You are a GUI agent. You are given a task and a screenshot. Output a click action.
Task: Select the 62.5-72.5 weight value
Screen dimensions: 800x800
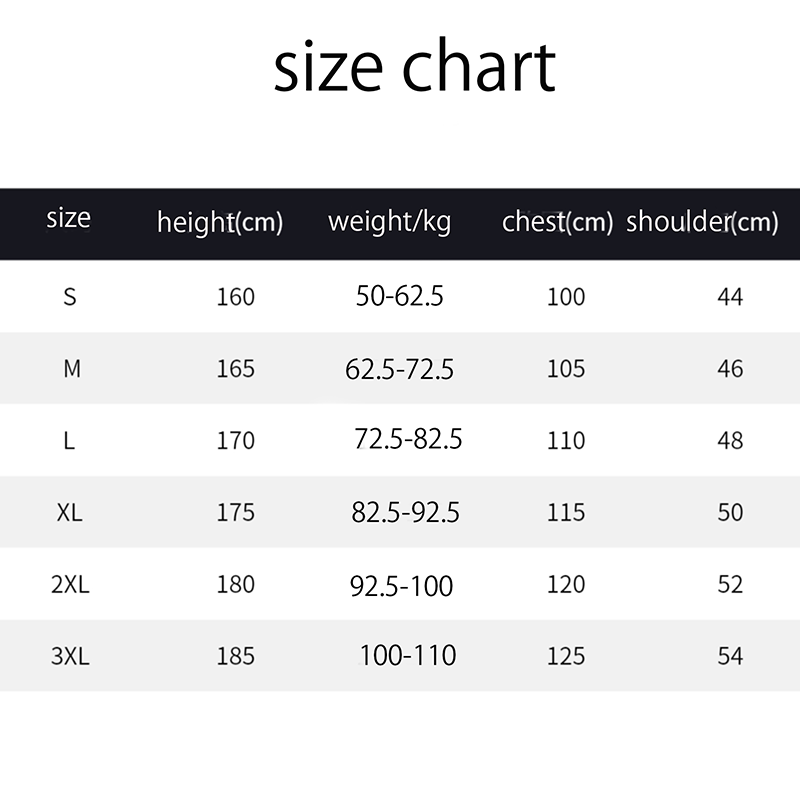point(400,370)
